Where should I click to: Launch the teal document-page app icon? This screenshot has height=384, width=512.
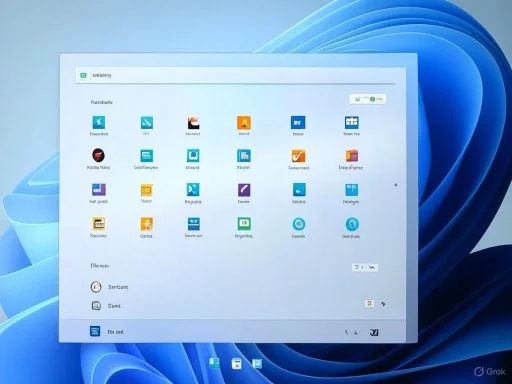(244, 156)
